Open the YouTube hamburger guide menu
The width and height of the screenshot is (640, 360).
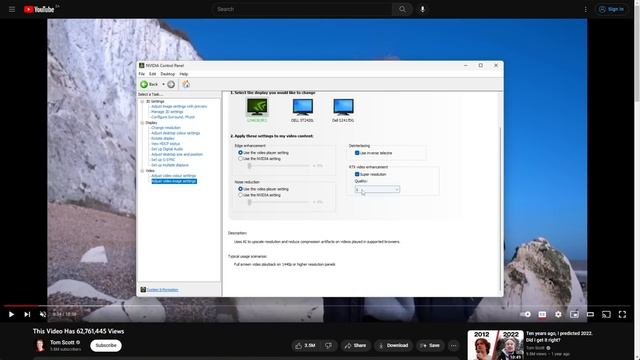point(12,9)
